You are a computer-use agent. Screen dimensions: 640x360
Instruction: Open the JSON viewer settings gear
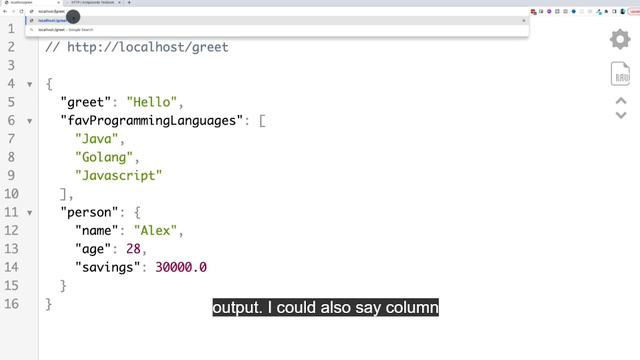point(620,40)
